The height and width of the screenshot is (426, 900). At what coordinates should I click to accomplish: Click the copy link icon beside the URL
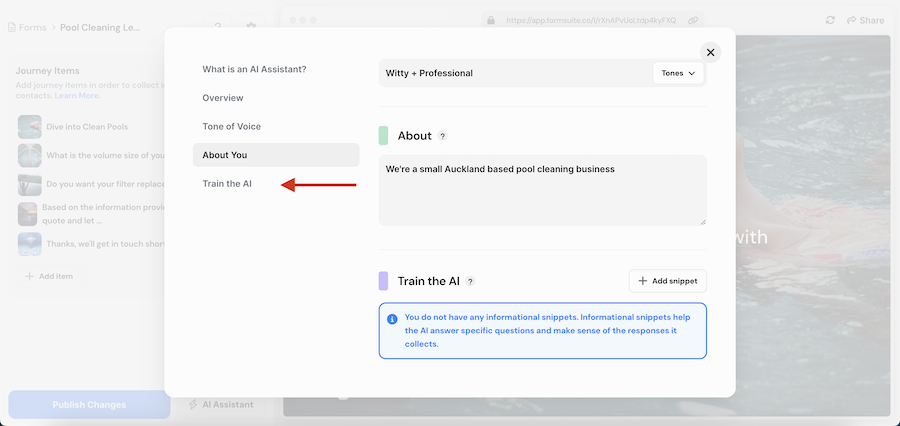(x=693, y=20)
